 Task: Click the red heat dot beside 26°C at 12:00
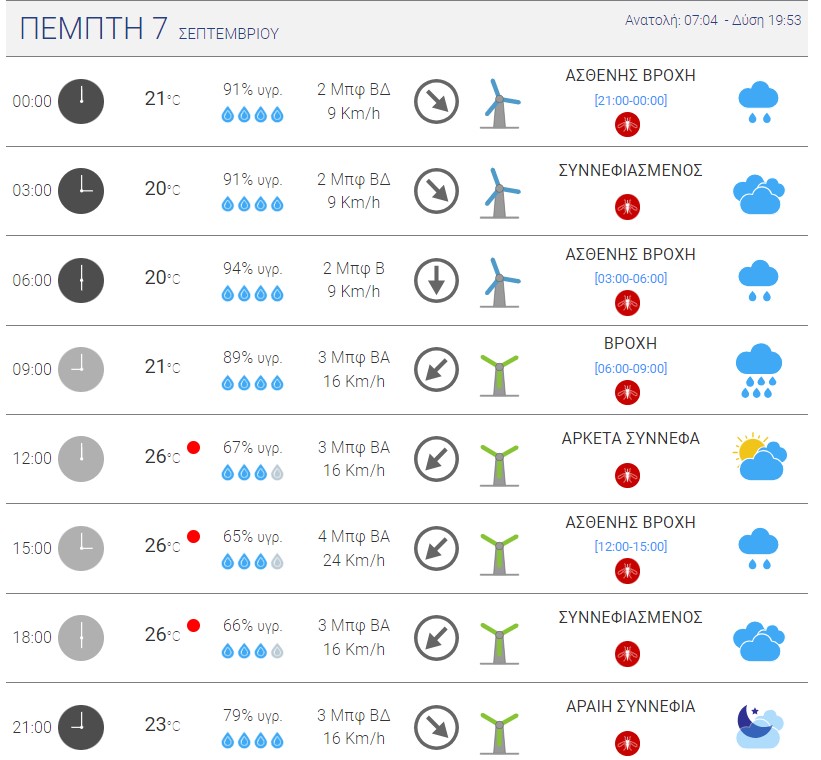[193, 447]
